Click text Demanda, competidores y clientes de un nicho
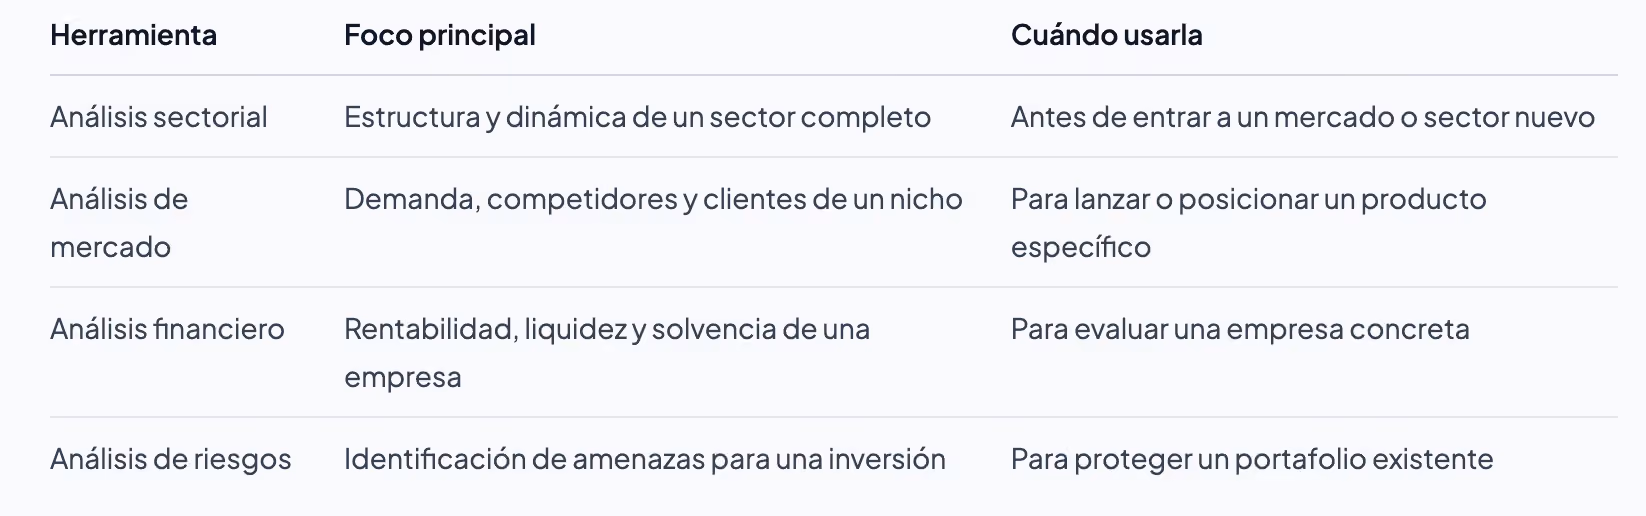The image size is (1646, 516). click(653, 199)
